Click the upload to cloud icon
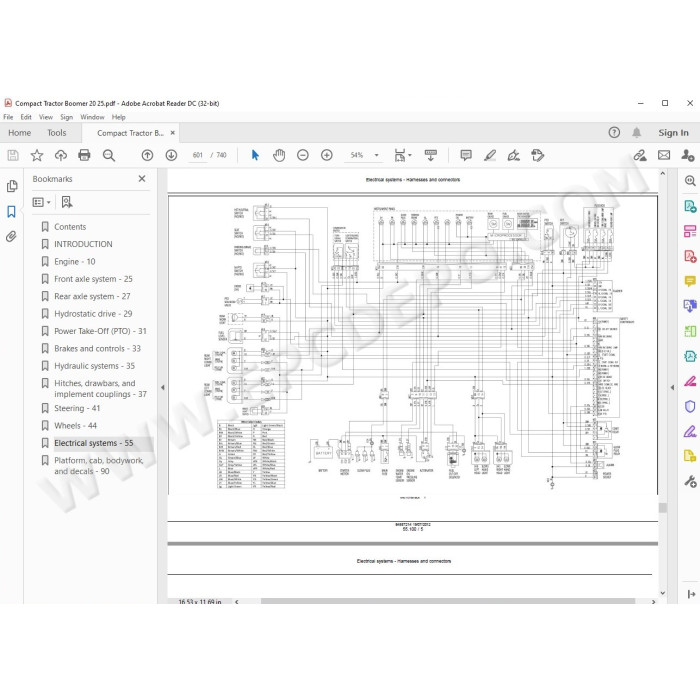 pyautogui.click(x=61, y=155)
